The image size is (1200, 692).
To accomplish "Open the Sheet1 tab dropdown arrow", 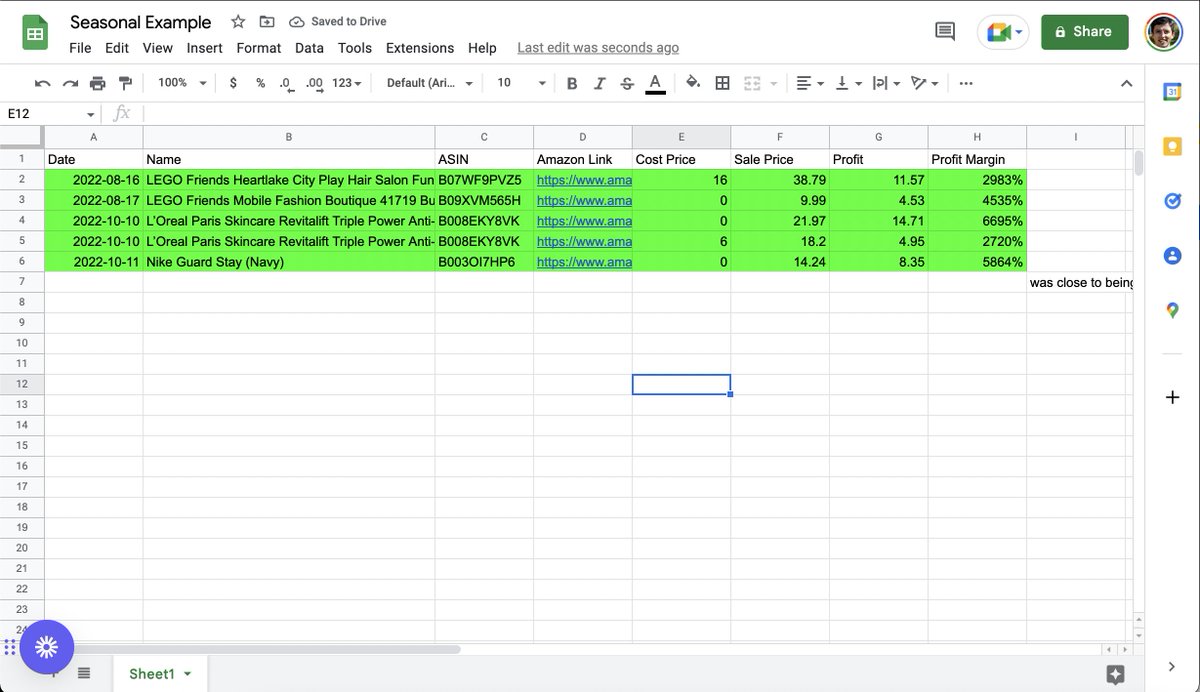I will tap(187, 674).
